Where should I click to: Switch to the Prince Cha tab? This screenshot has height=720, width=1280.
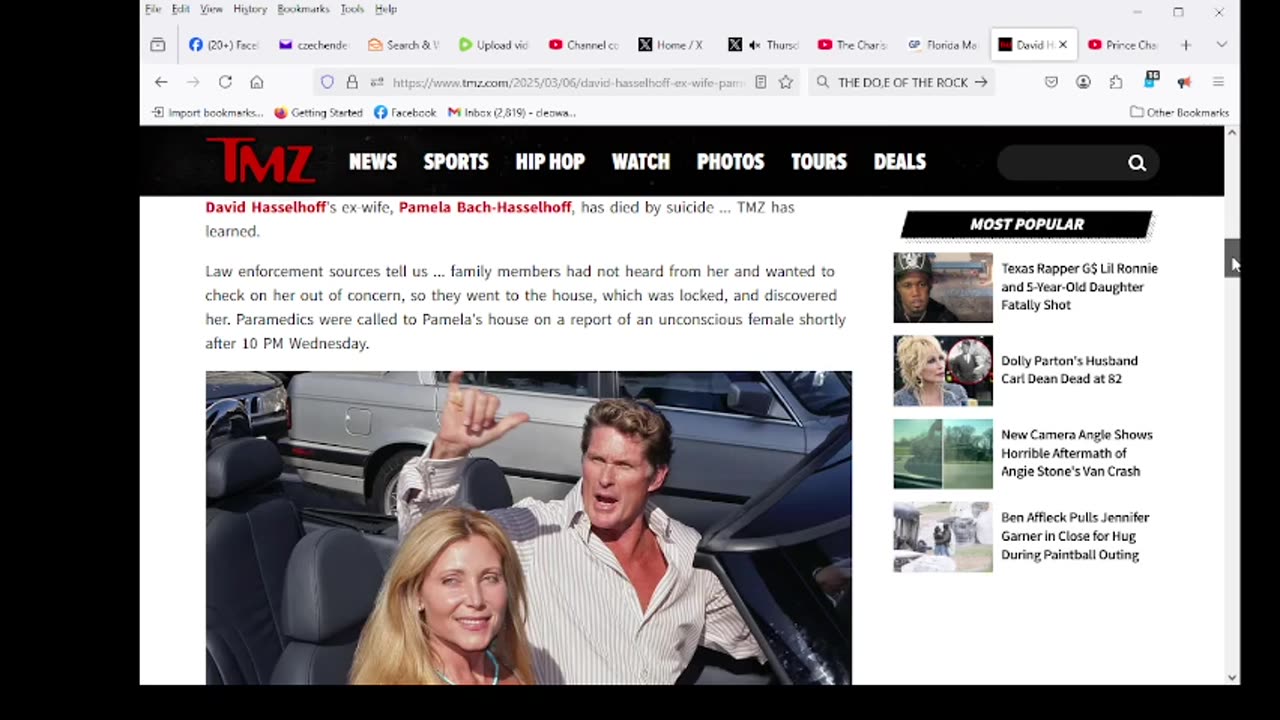(x=1123, y=45)
